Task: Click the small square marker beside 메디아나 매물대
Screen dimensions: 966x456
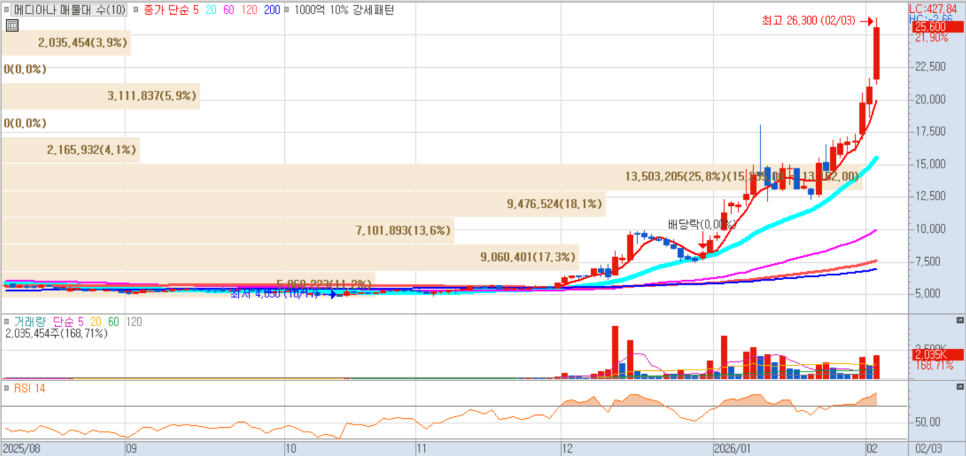Action: pyautogui.click(x=7, y=10)
